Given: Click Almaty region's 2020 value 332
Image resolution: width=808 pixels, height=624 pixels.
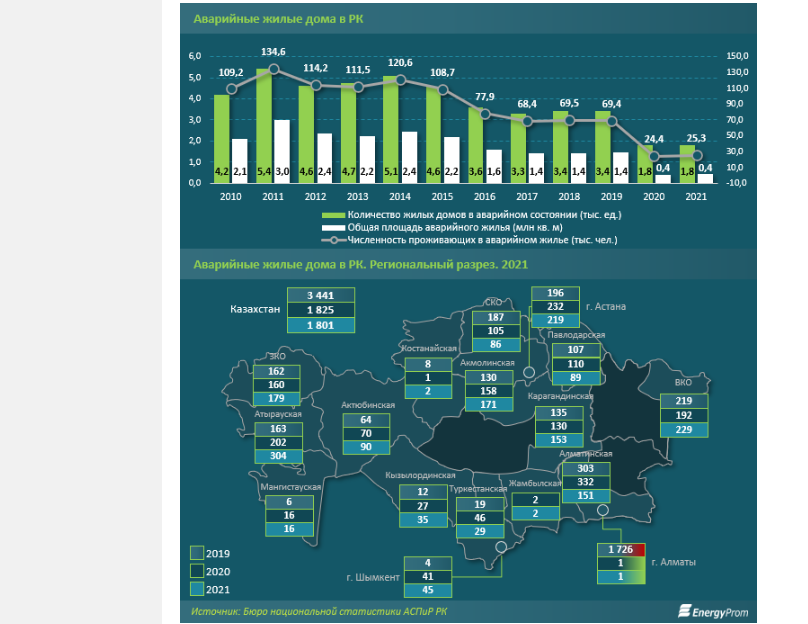Looking at the screenshot, I should [x=585, y=482].
